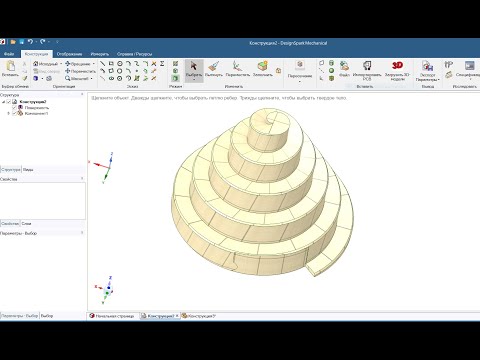Image resolution: width=480 pixels, height=360 pixels.
Task: Select the Ellipse sketch tool
Action: point(111,78)
